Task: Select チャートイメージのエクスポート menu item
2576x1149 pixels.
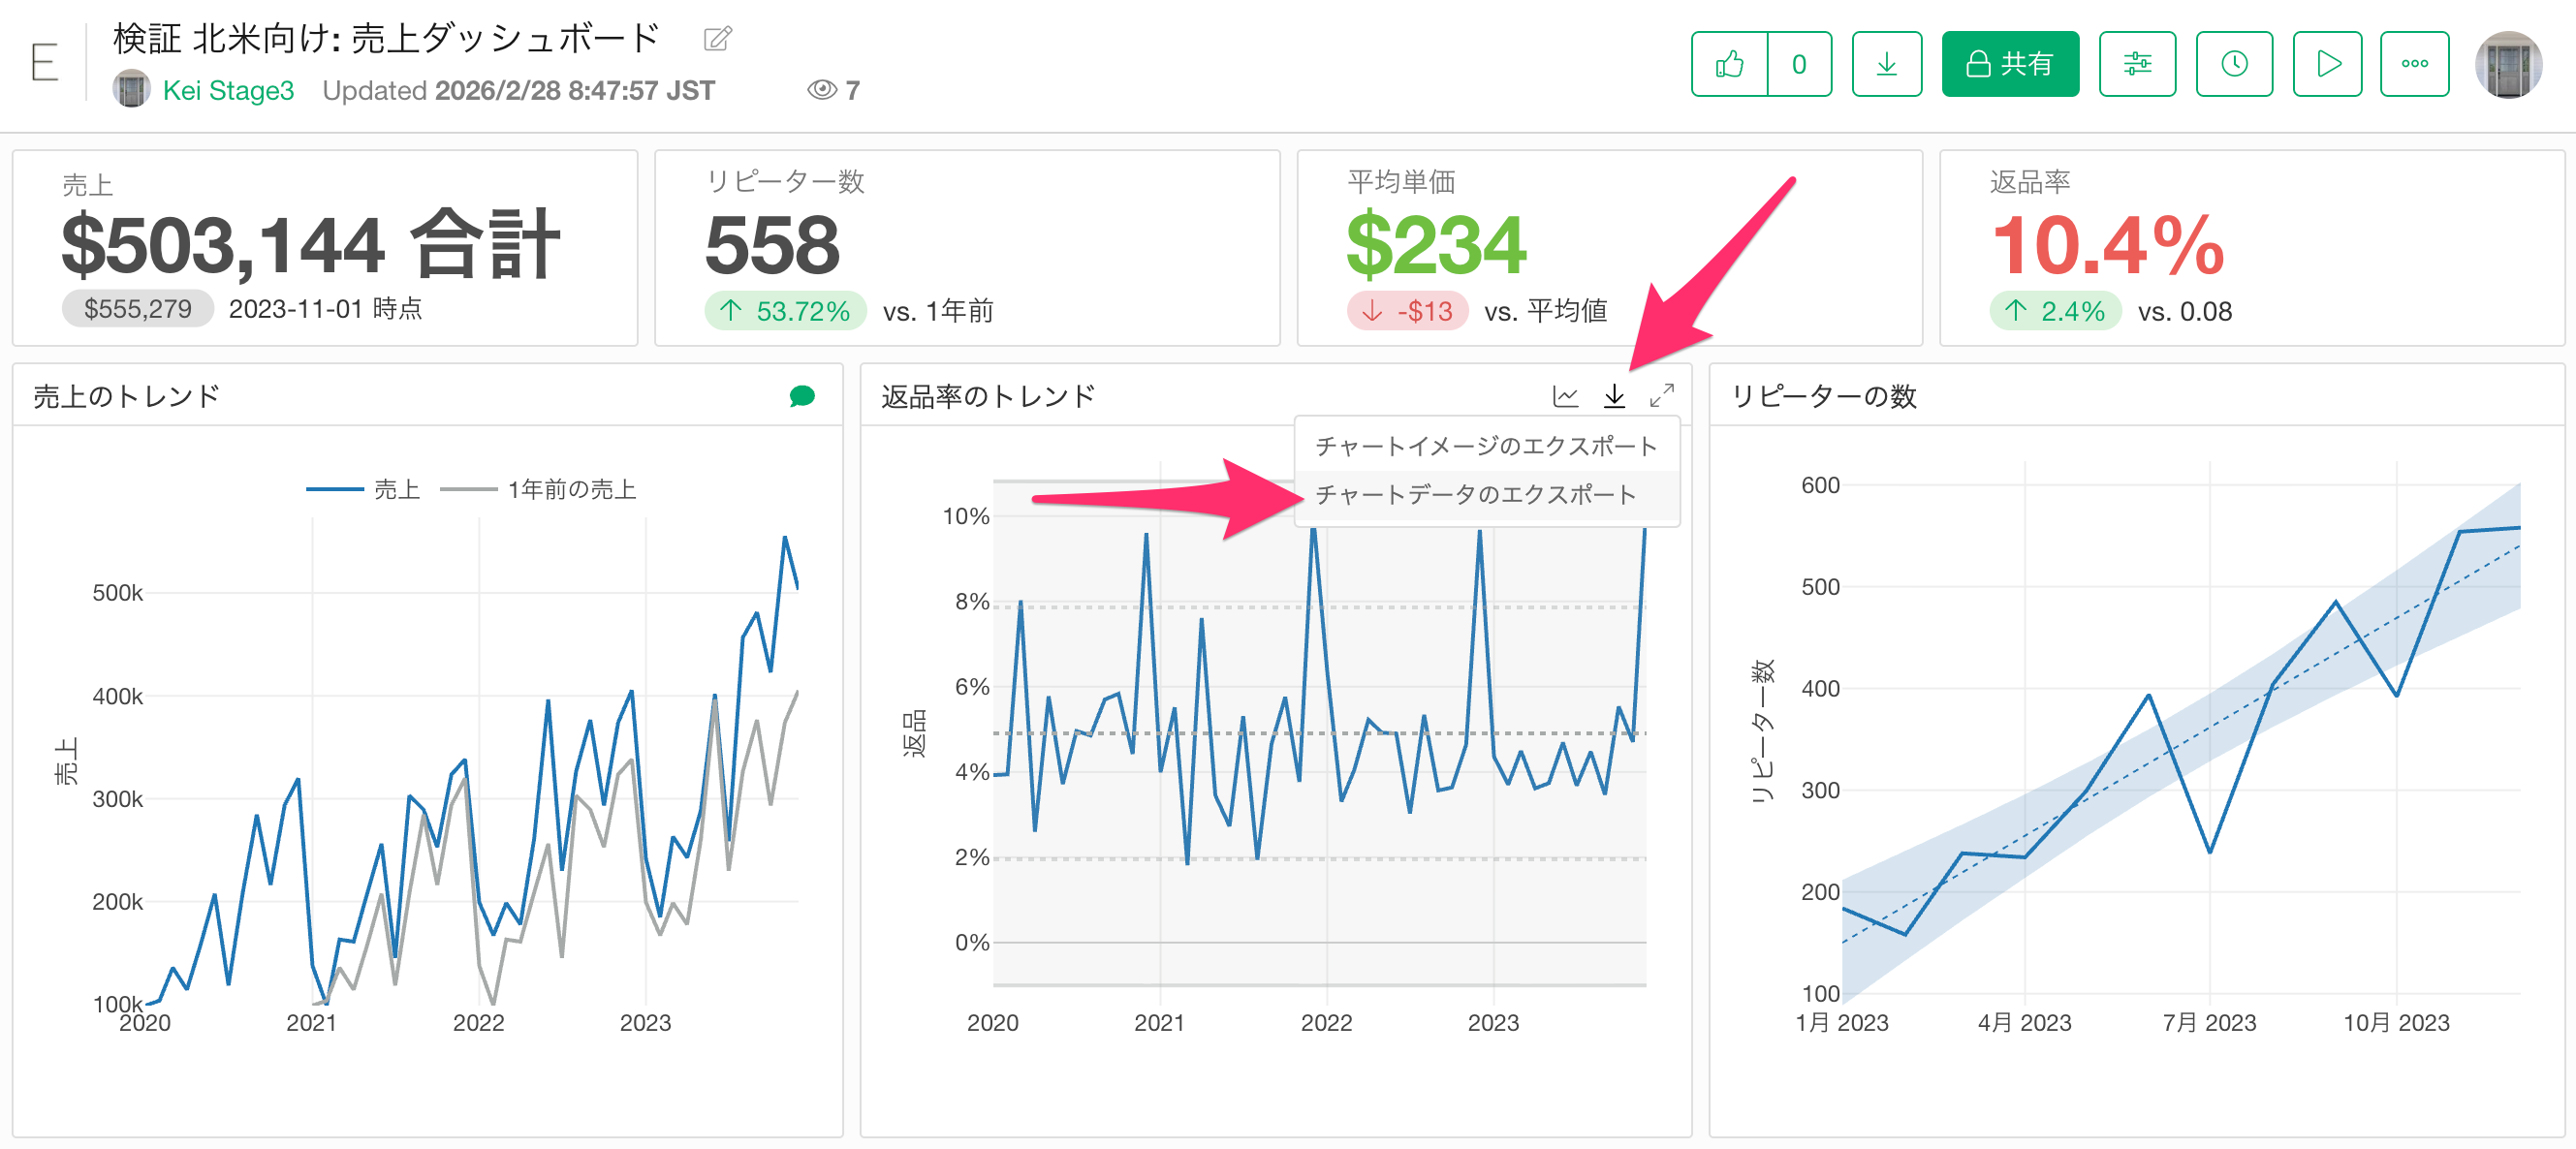Action: [1485, 446]
